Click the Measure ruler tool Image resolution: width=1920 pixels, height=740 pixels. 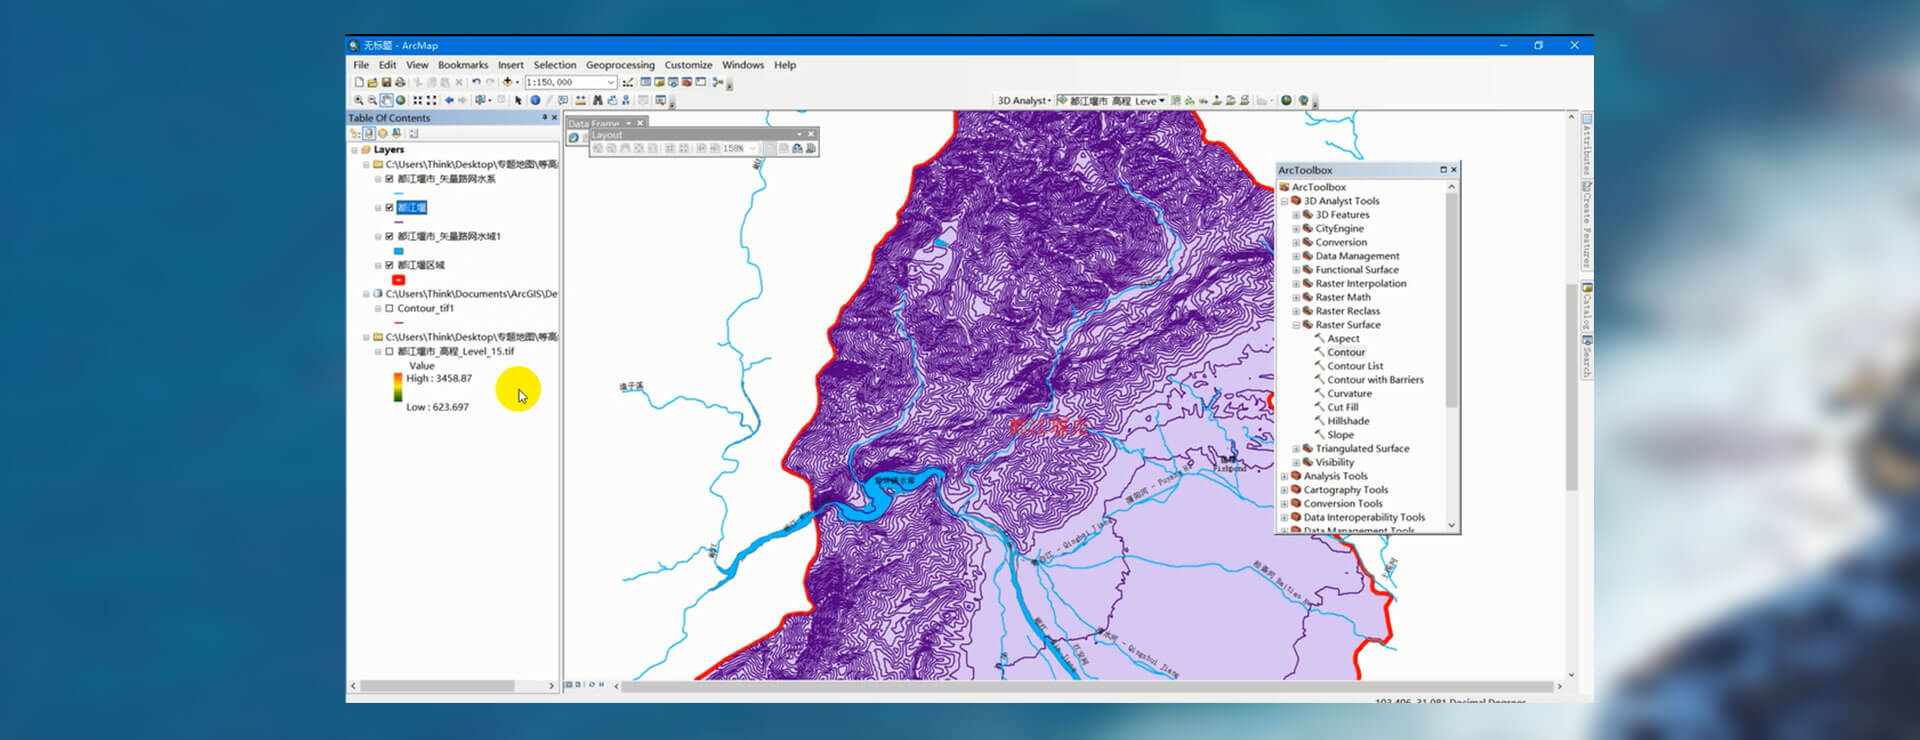point(580,100)
